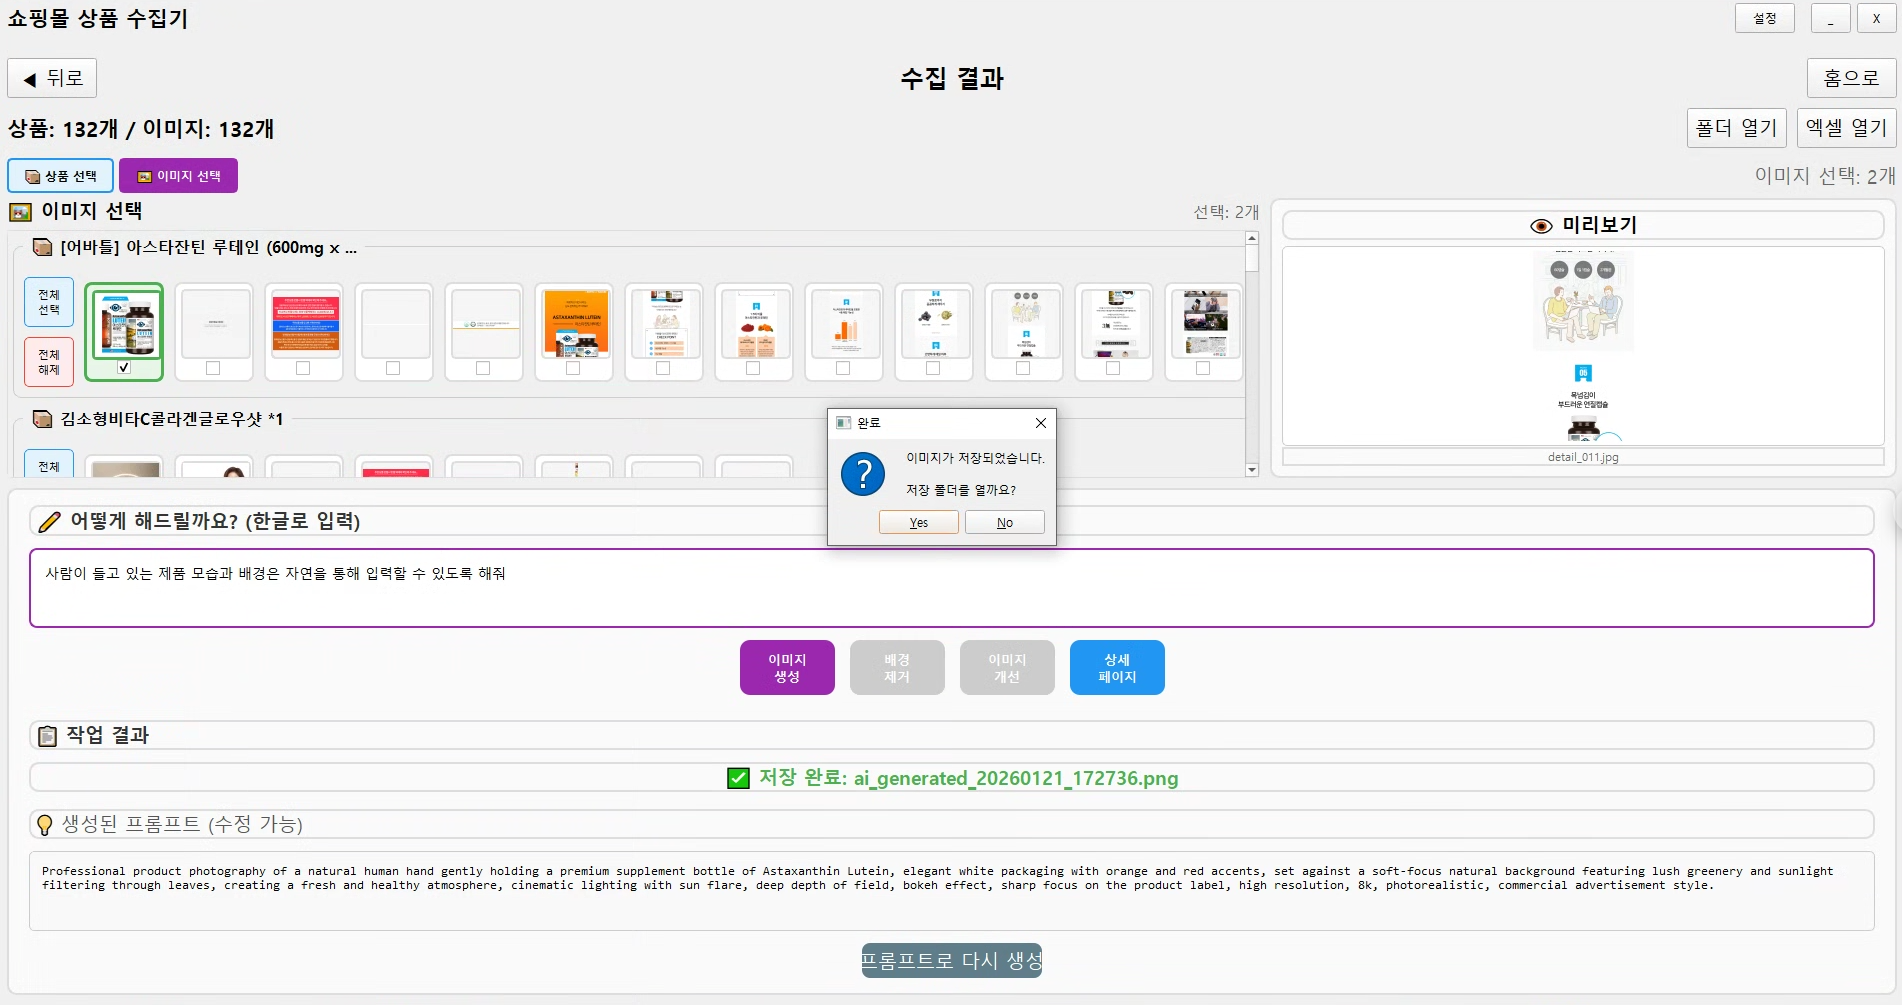Tick the checkbox under the last thumbnail in row
The width and height of the screenshot is (1902, 1005).
click(x=1203, y=368)
